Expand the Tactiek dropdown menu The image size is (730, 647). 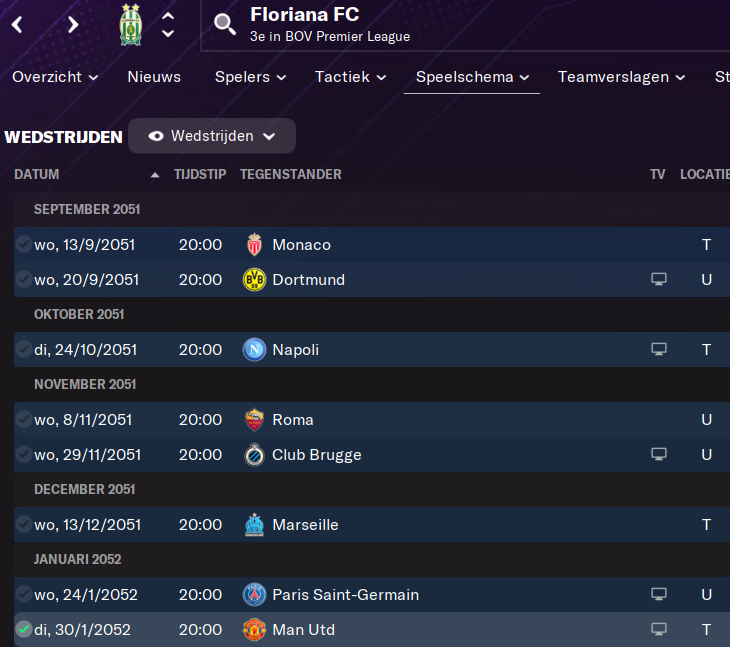coord(350,77)
